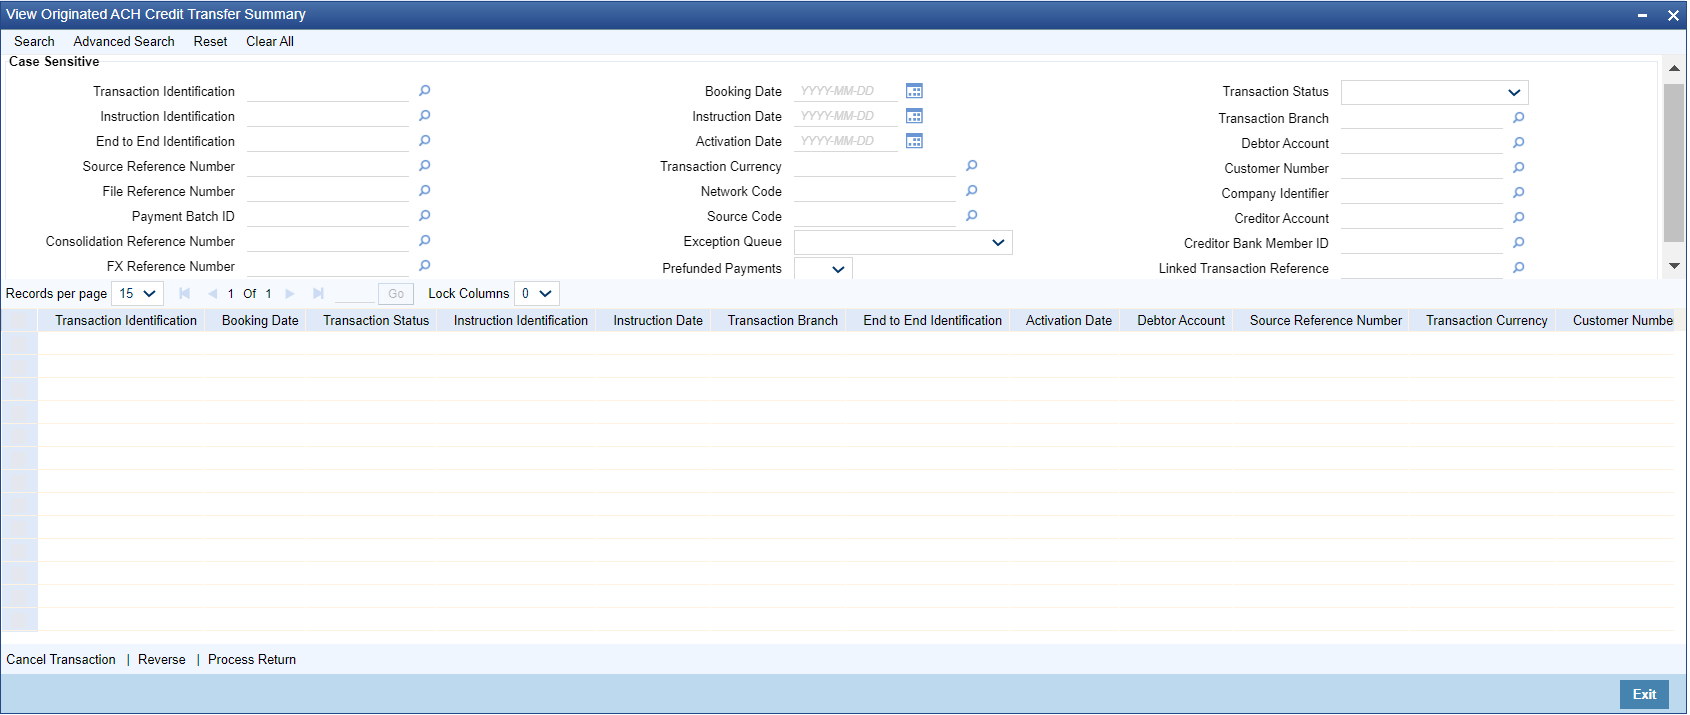Expand the Prefunded Payments dropdown

point(823,269)
